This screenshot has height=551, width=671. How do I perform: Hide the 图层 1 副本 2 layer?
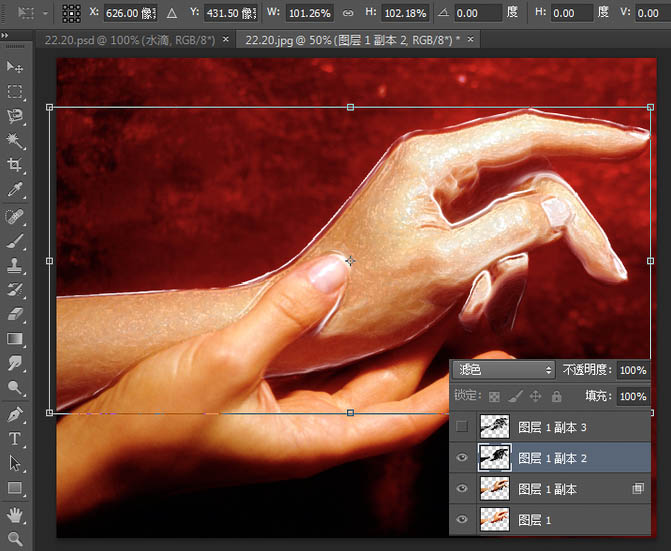tap(462, 457)
